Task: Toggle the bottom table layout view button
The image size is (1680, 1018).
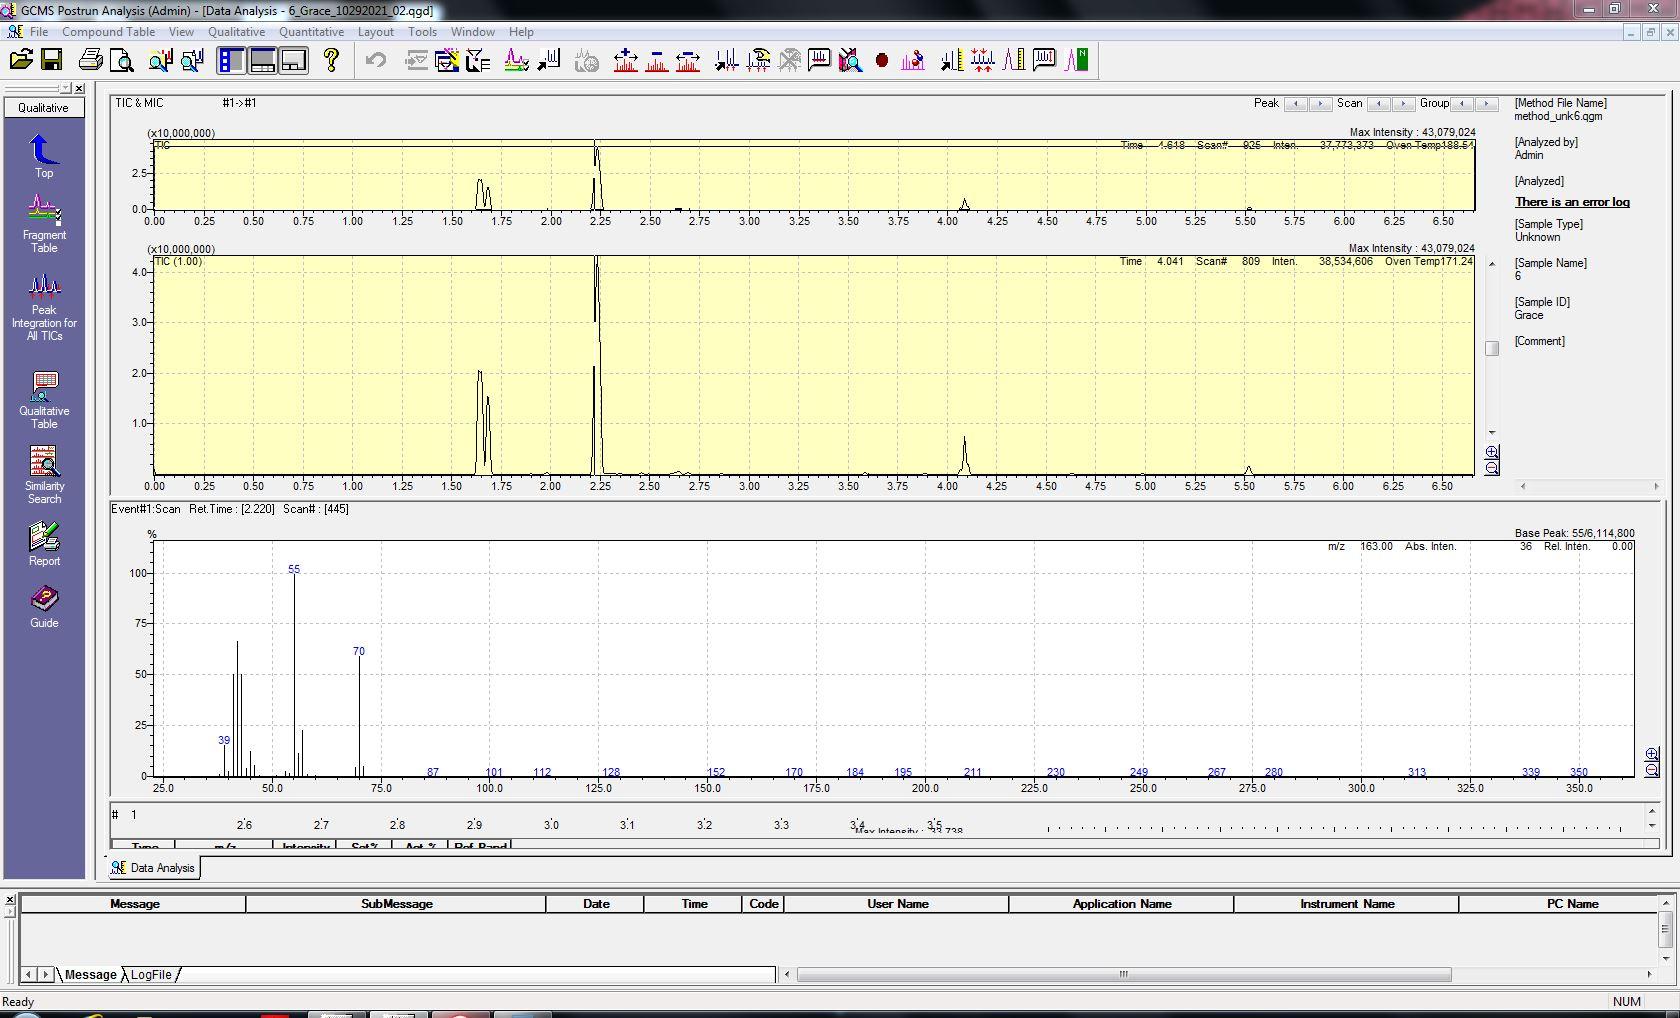Action: 263,60
